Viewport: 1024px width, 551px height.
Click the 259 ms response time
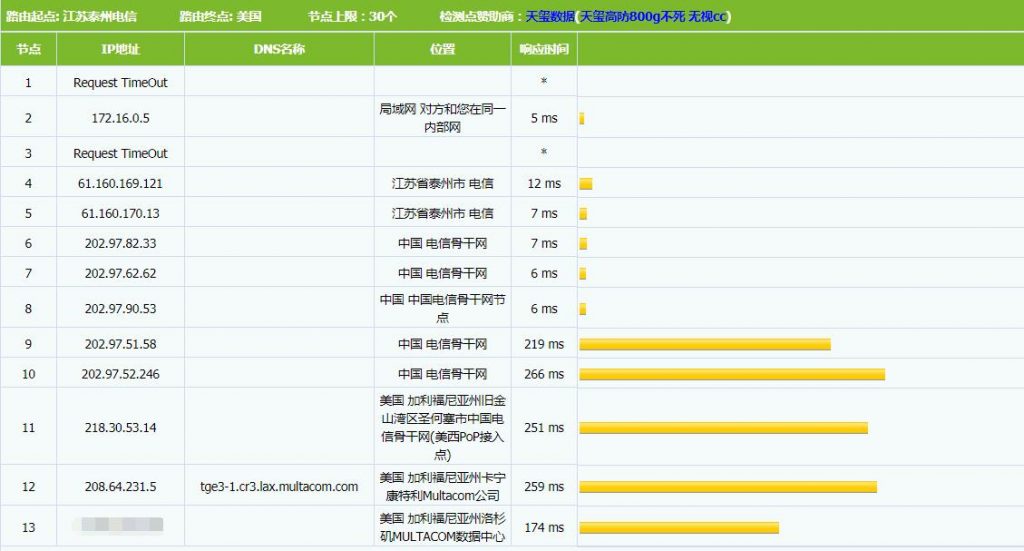click(544, 486)
